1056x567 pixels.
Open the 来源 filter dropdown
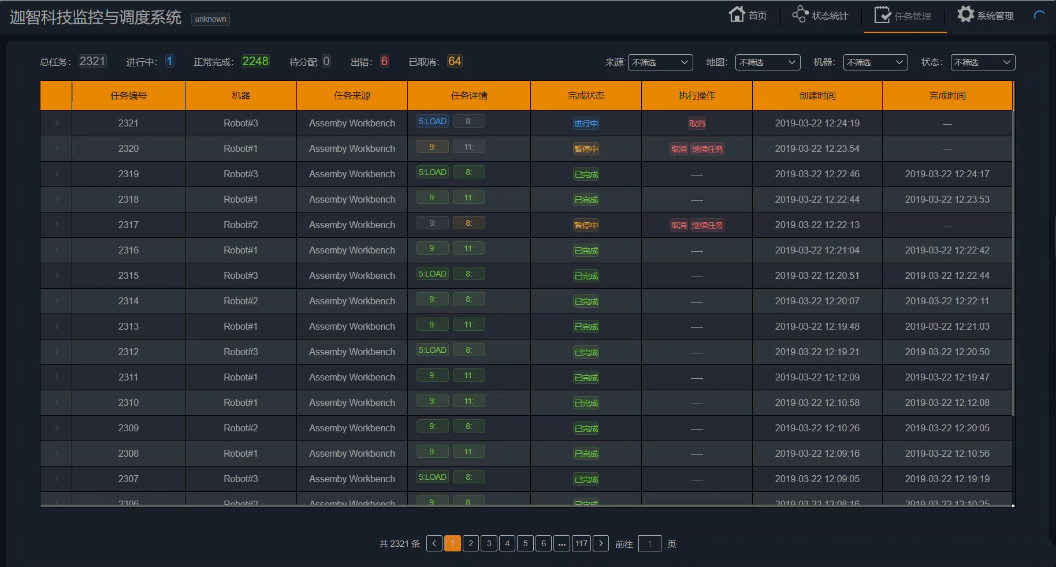[660, 62]
